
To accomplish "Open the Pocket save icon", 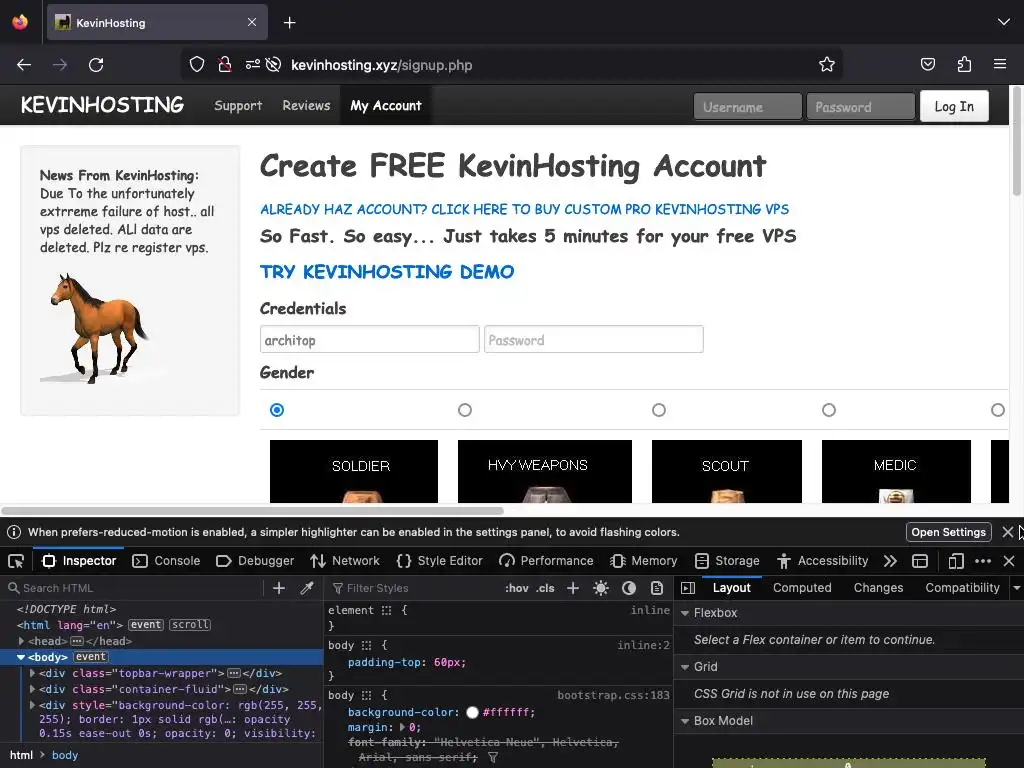I will pos(927,64).
